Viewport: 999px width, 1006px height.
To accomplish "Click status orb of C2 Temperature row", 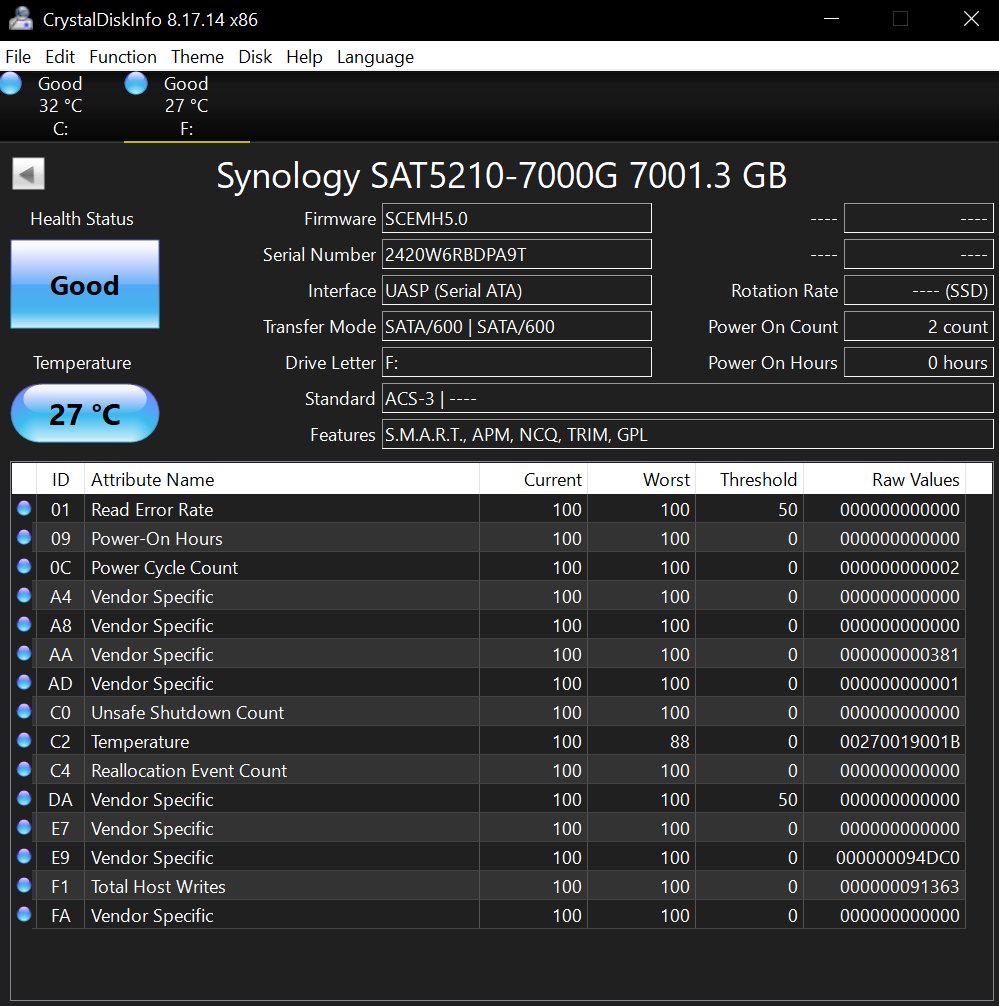I will 24,740.
